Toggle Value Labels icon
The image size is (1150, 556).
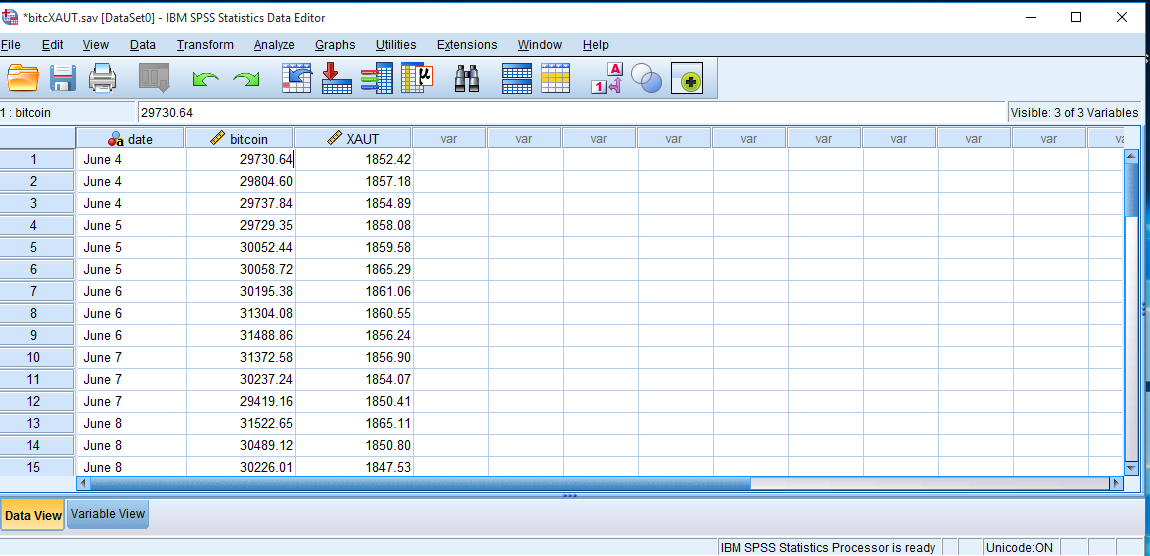pos(607,78)
